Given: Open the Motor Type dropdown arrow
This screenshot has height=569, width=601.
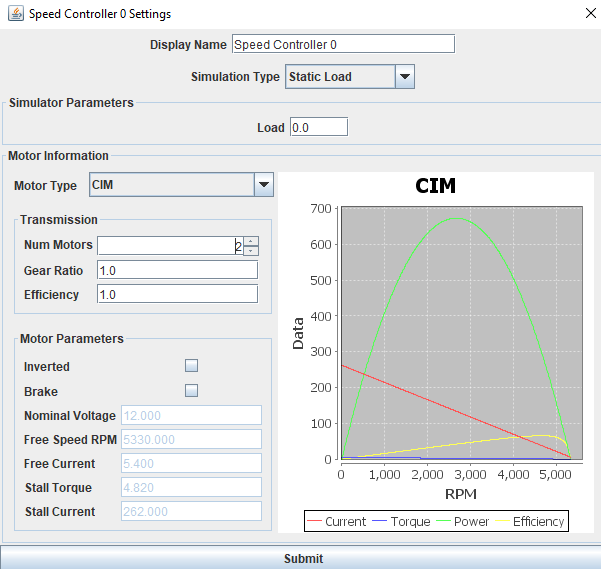Looking at the screenshot, I should pyautogui.click(x=264, y=185).
